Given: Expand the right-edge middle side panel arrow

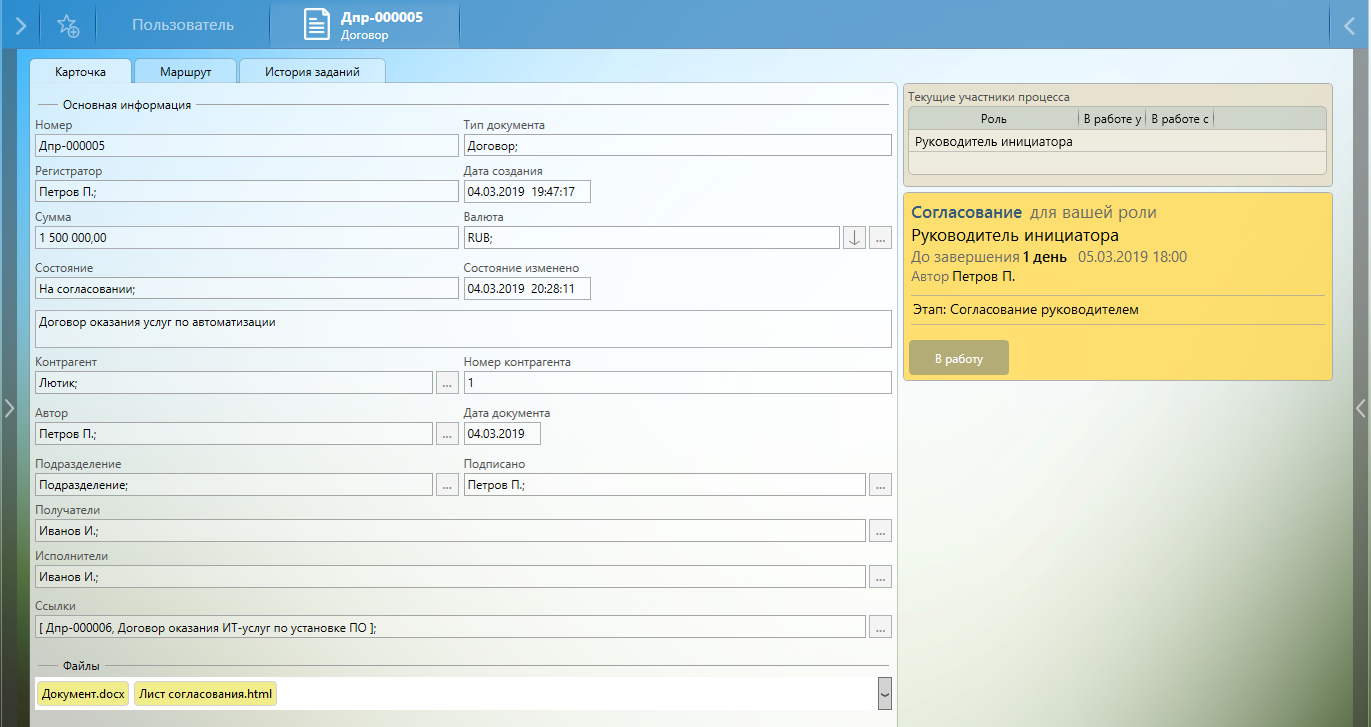Looking at the screenshot, I should [1360, 407].
